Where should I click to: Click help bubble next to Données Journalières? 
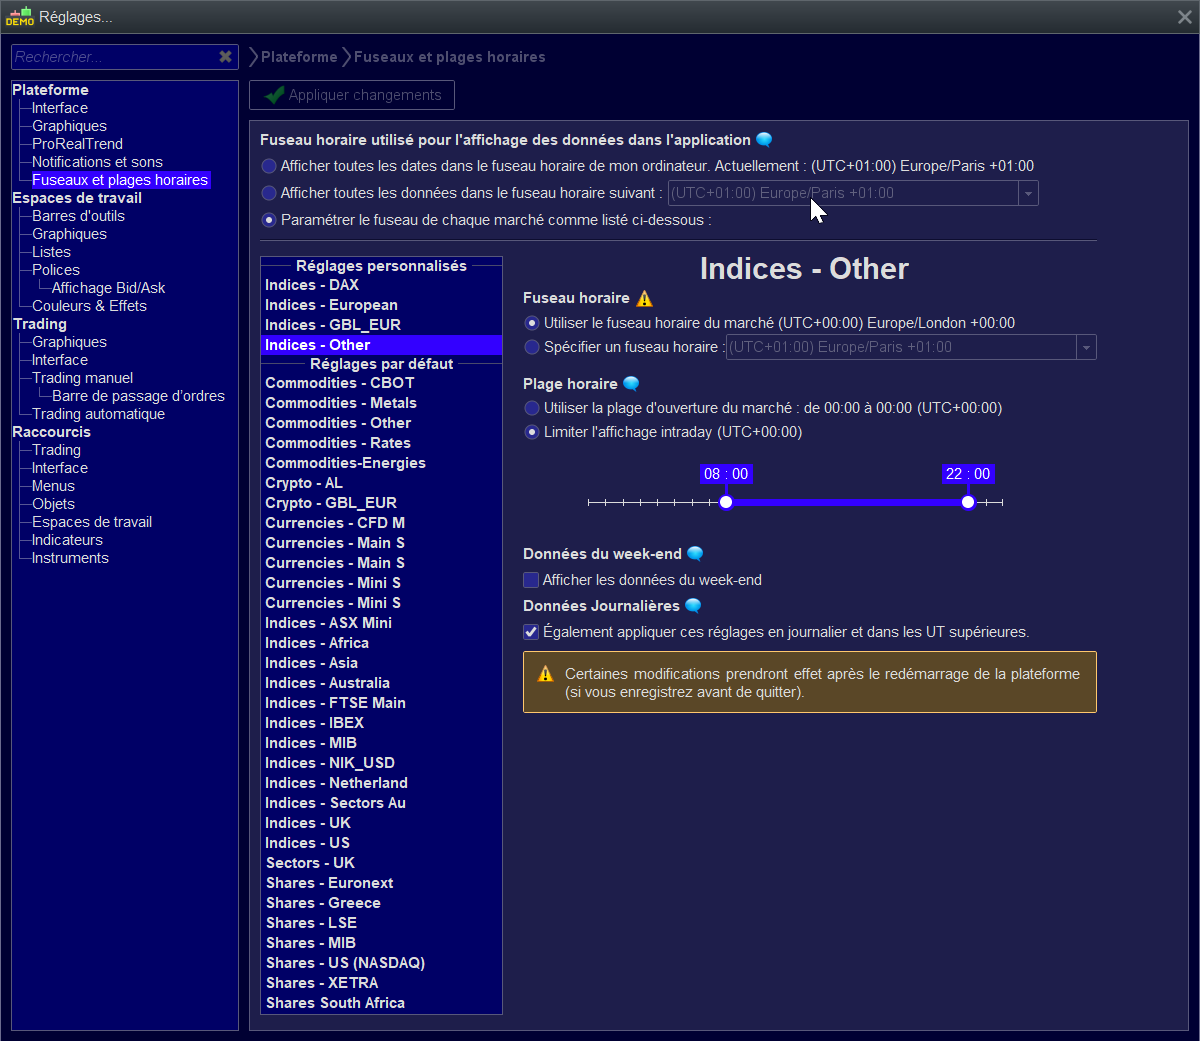[x=693, y=606]
